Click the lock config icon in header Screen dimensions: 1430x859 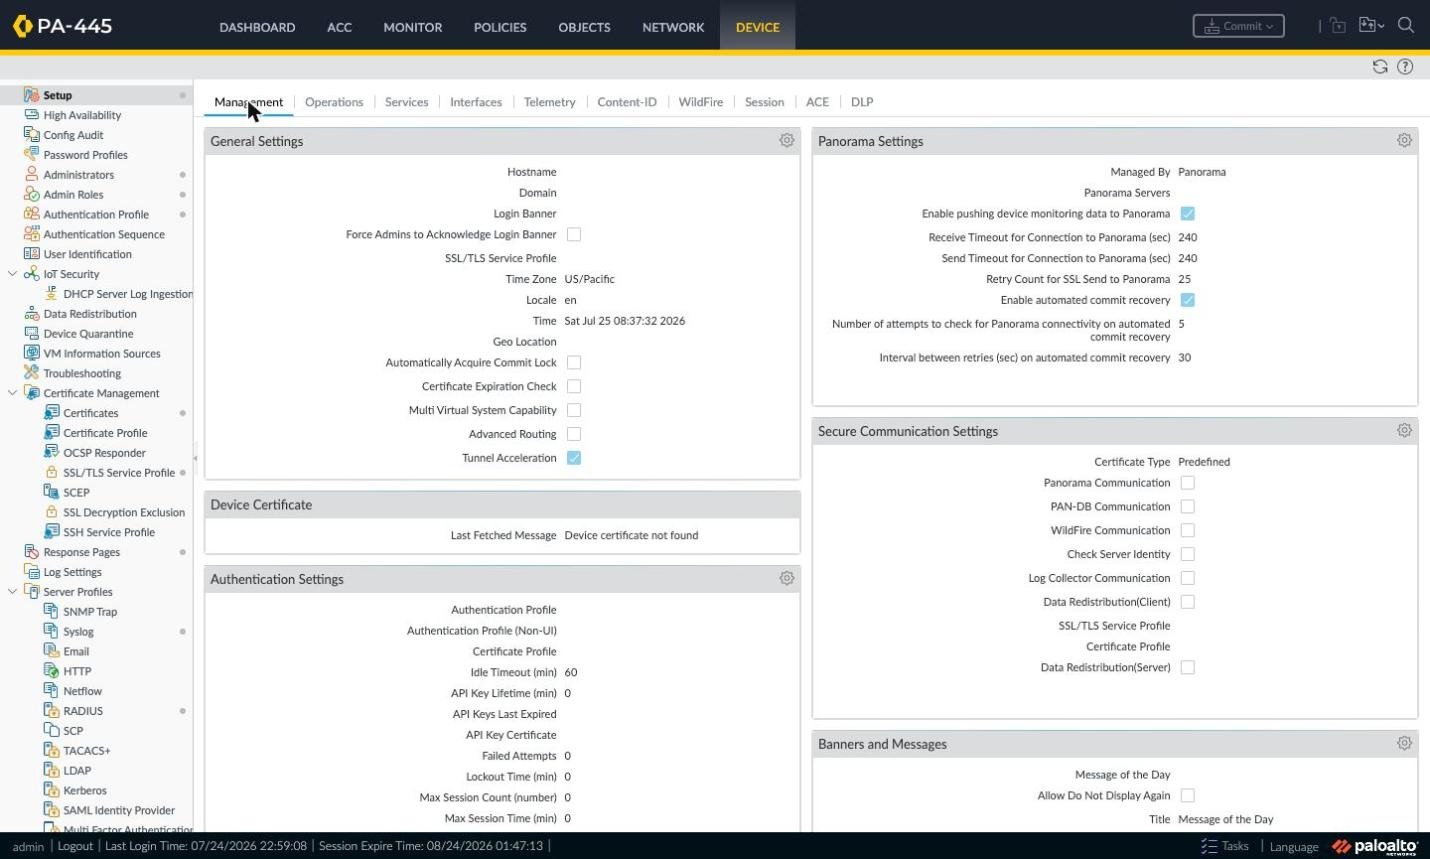click(1337, 26)
